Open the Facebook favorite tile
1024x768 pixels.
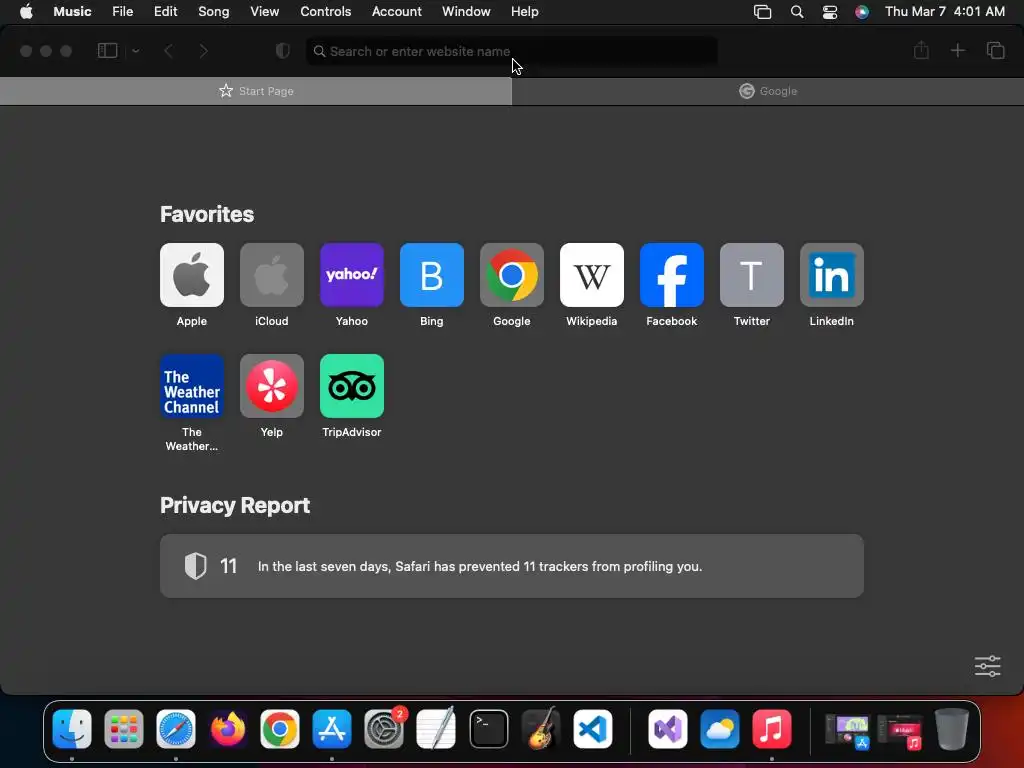[671, 275]
